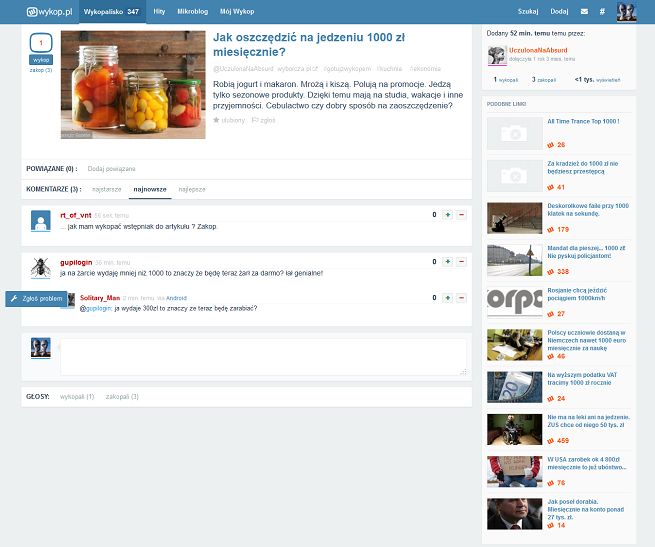Open Deskorolkowe faile przy 1000 klatek

tap(588, 210)
